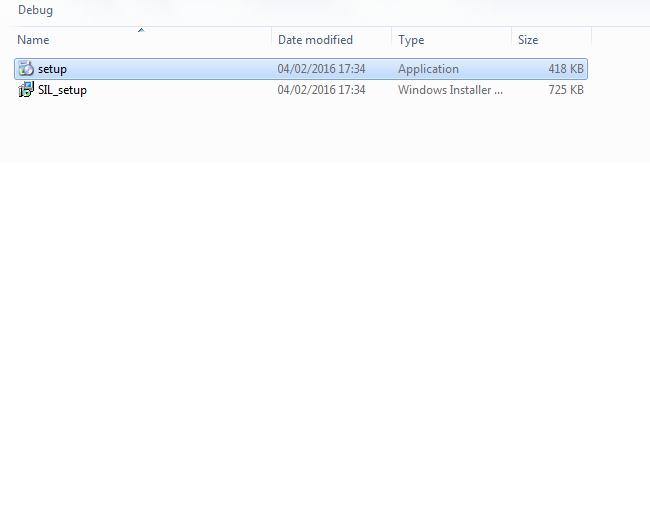650x531 pixels.
Task: Select the setup application icon
Action: click(x=26, y=68)
